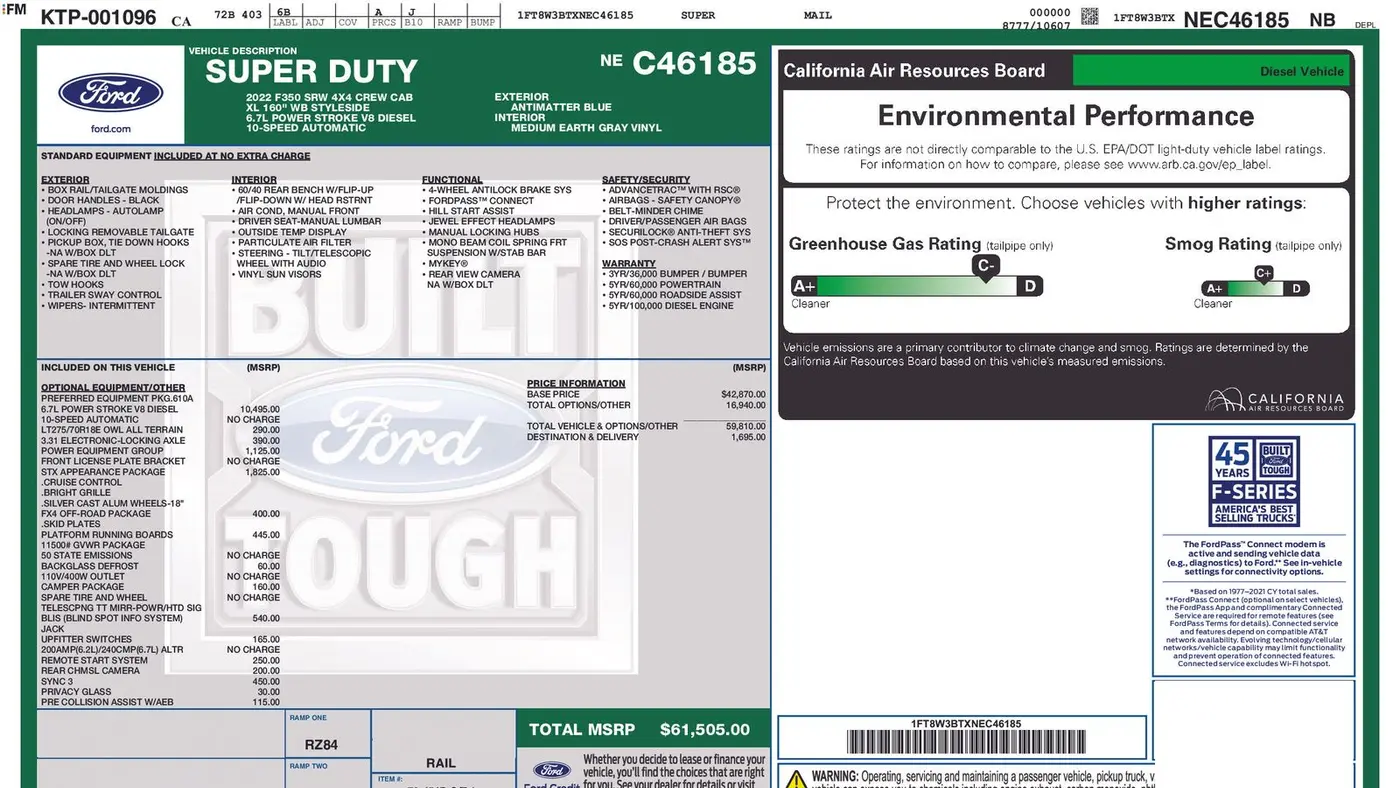The height and width of the screenshot is (788, 1400).
Task: Select the KTP-001096 stock number
Action: click(x=98, y=18)
